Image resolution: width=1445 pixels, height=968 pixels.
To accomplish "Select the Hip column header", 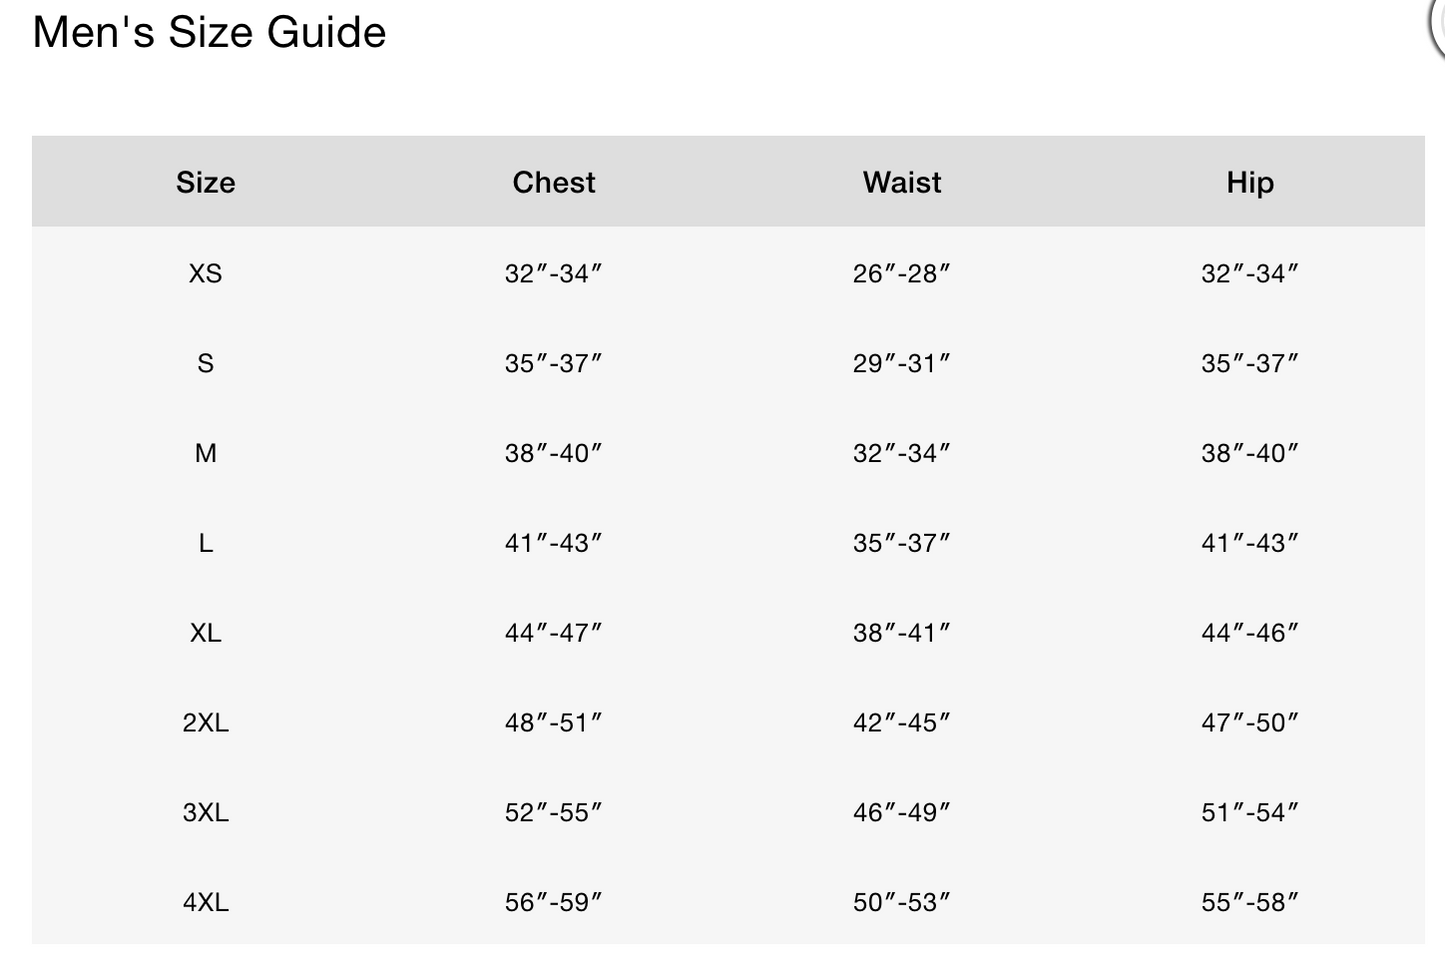I will 1250,183.
